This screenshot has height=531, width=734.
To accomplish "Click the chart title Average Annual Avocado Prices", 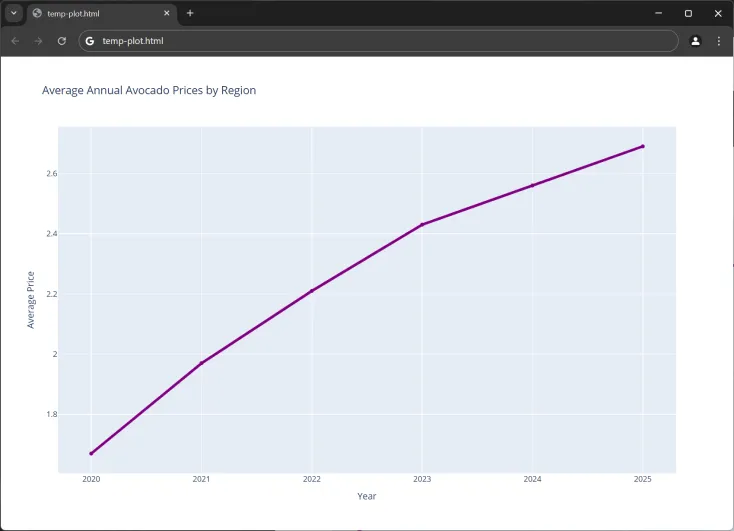I will [x=149, y=90].
